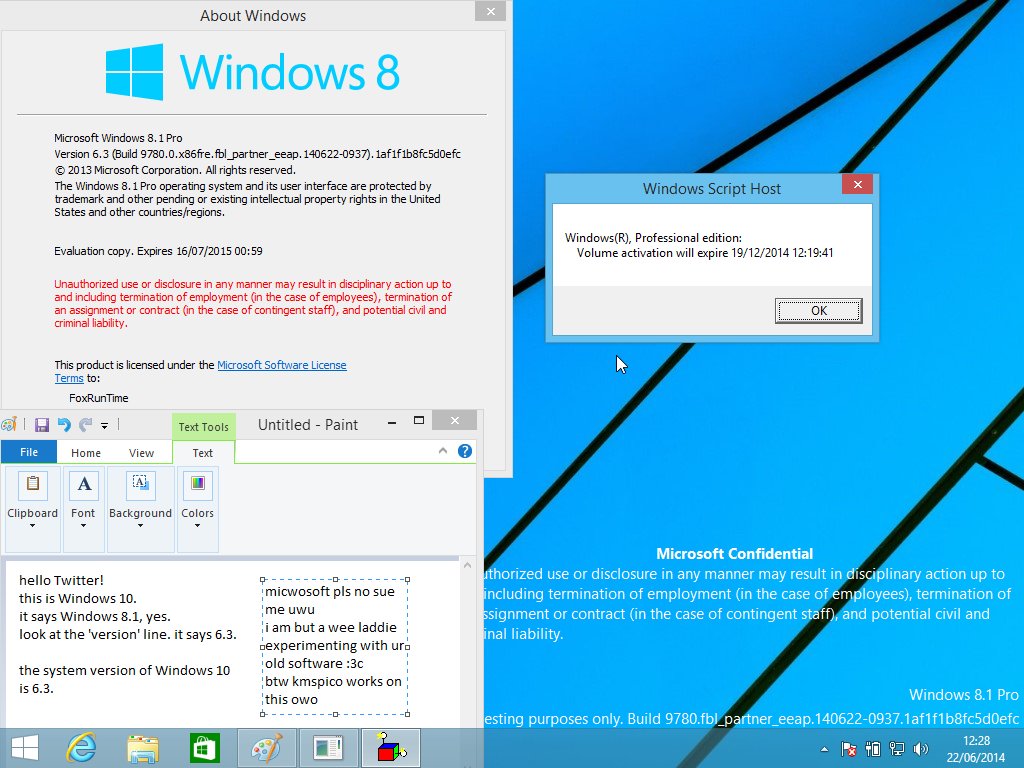Open Paint Help with the question mark

click(465, 451)
